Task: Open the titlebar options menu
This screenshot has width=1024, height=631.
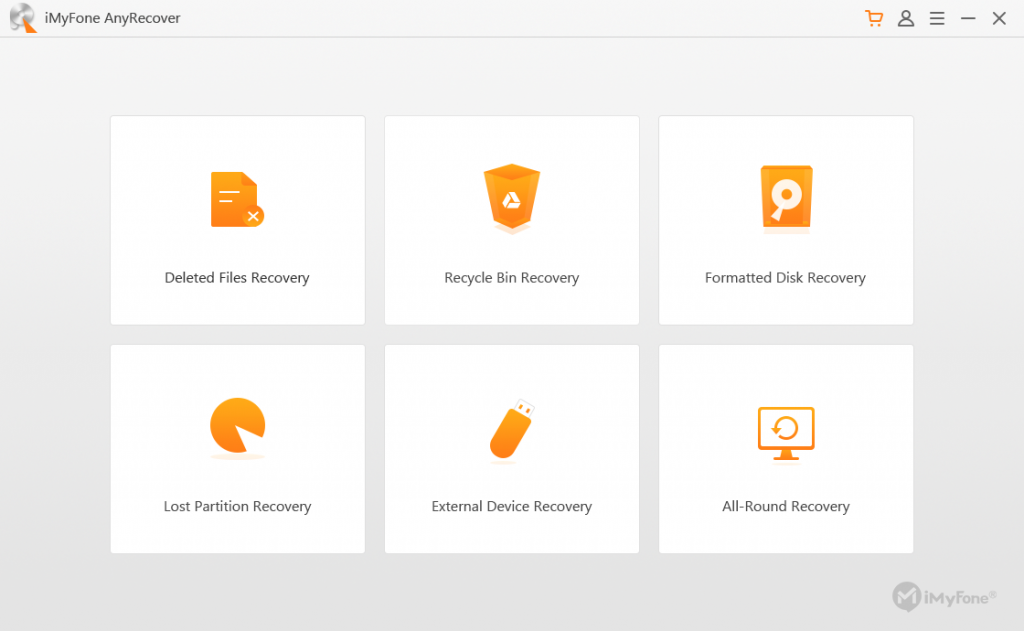Action: [937, 18]
